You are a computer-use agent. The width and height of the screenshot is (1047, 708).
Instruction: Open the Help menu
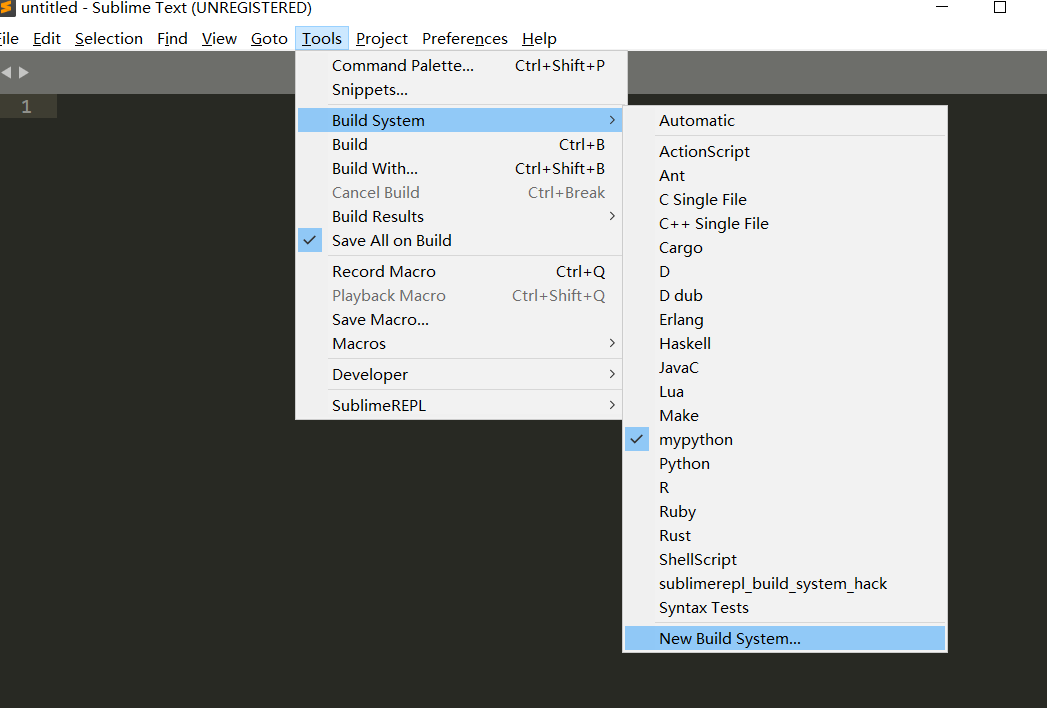click(x=539, y=39)
